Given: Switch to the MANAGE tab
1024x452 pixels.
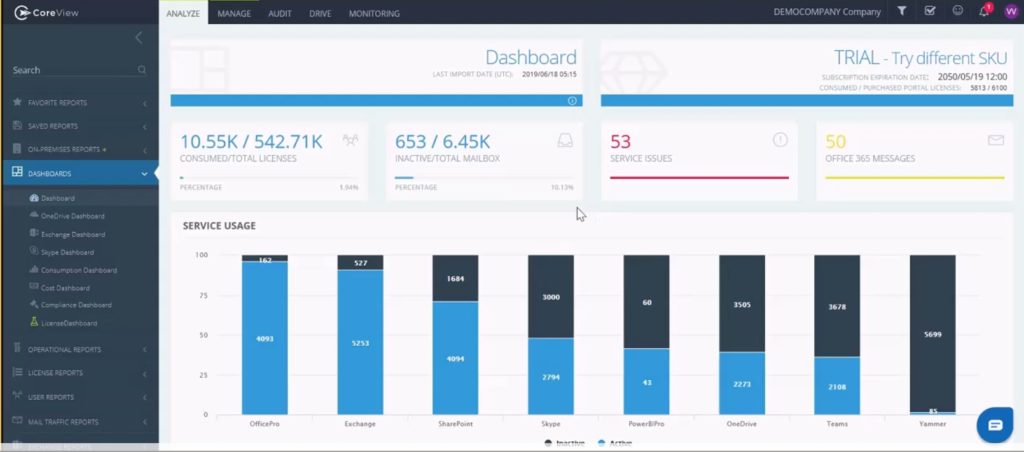Looking at the screenshot, I should tap(234, 13).
